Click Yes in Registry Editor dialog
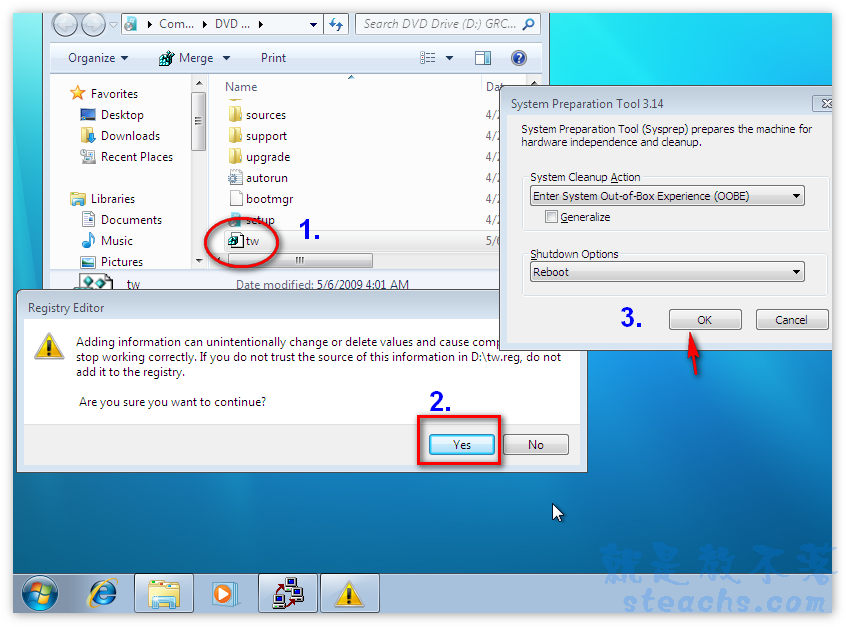This screenshot has width=846, height=627. (x=462, y=444)
